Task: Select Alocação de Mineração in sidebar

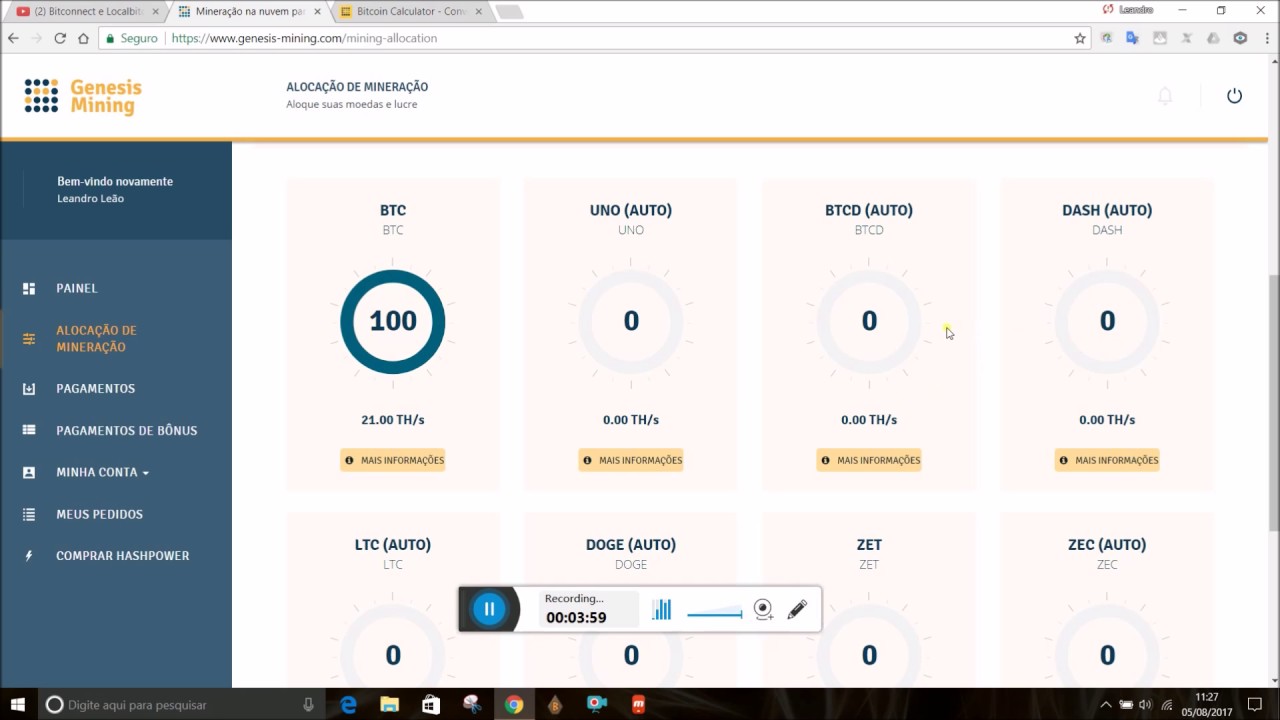Action: (x=96, y=339)
